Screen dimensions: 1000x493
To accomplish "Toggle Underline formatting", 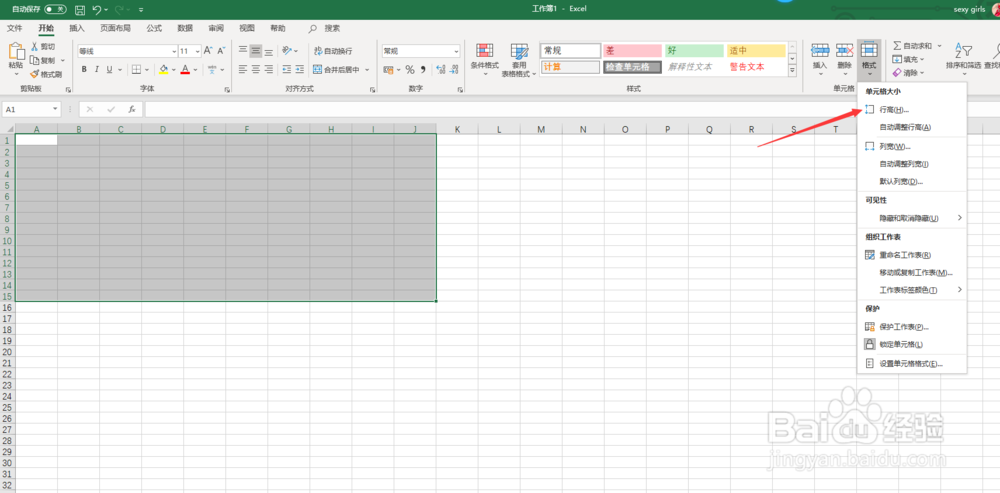I will (x=110, y=70).
